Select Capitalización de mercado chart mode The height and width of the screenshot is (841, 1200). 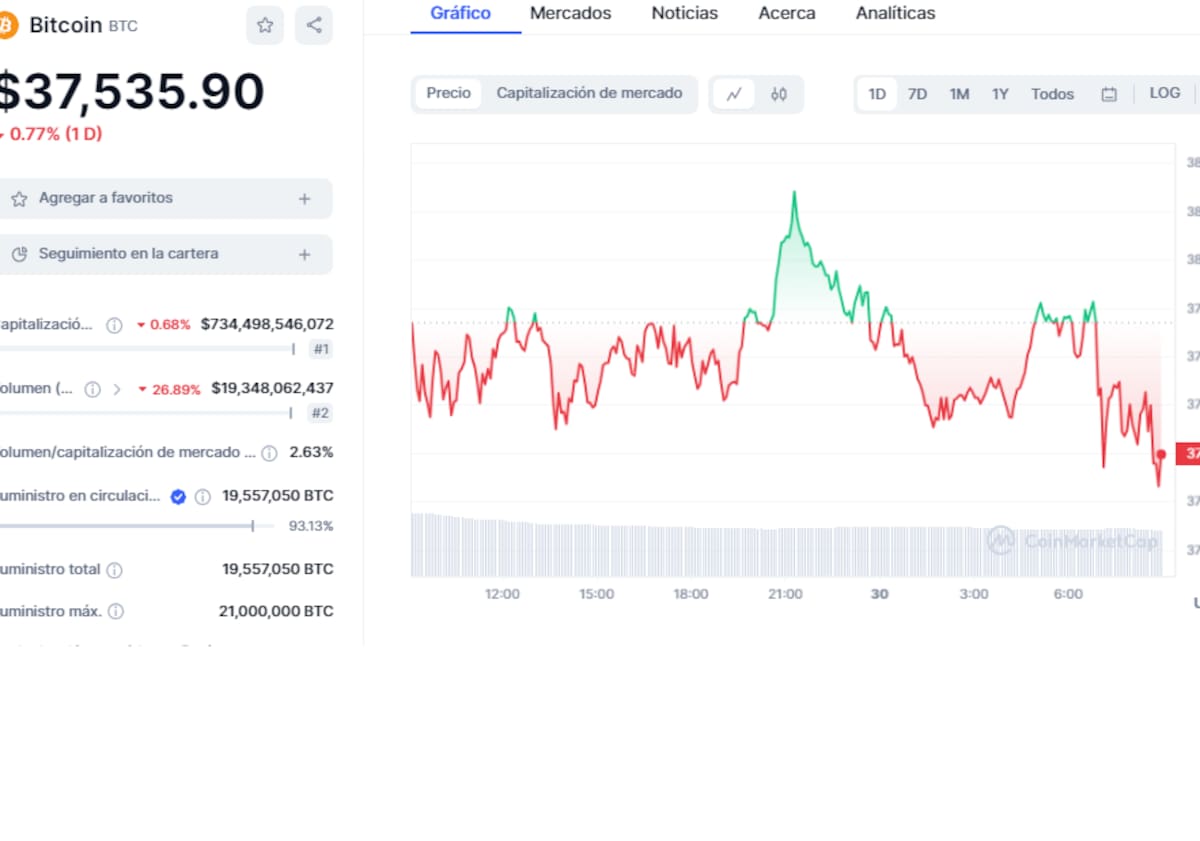click(589, 93)
